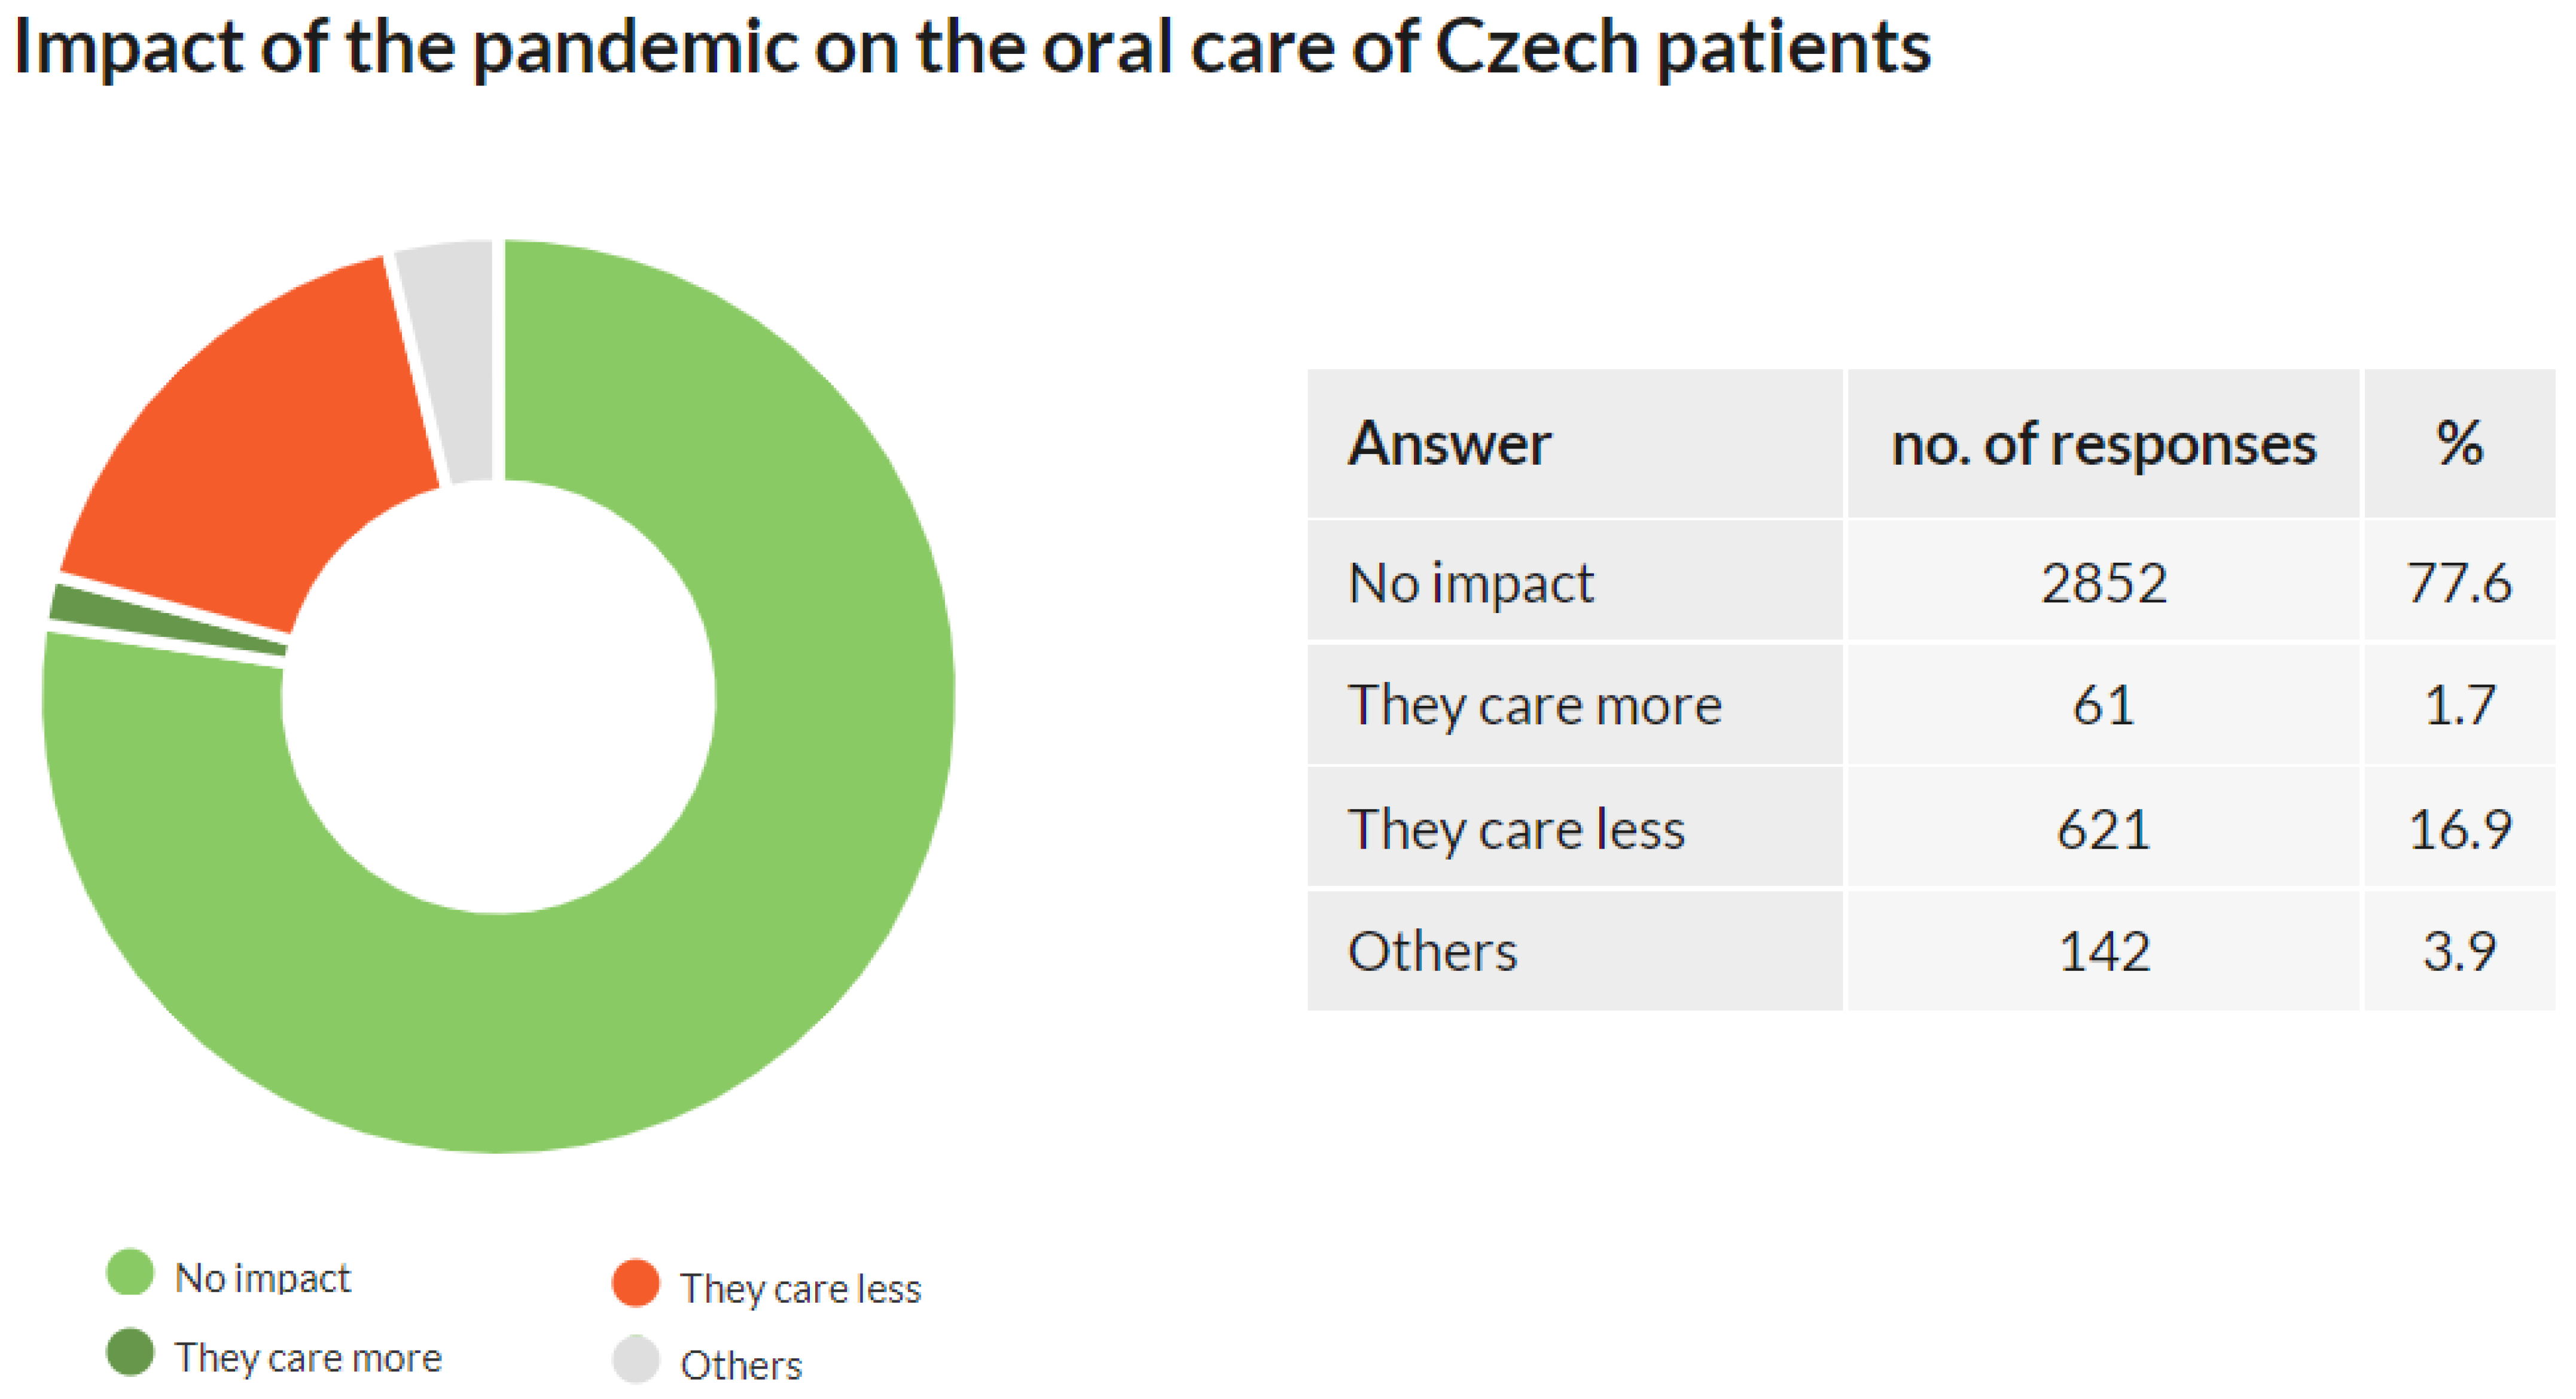Viewport: 2576px width, 1399px height.
Task: Click the 2852 responses cell
Action: coord(2103,583)
